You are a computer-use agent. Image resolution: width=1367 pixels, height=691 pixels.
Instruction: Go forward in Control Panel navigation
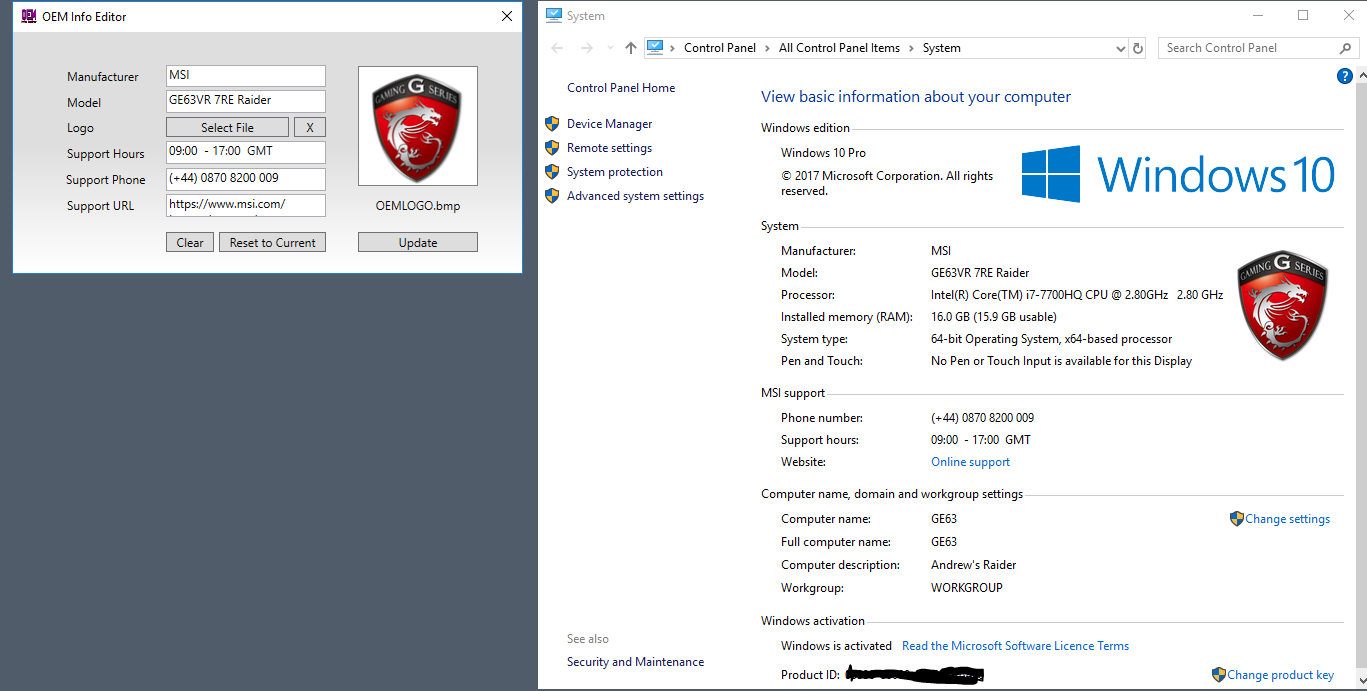(x=587, y=48)
